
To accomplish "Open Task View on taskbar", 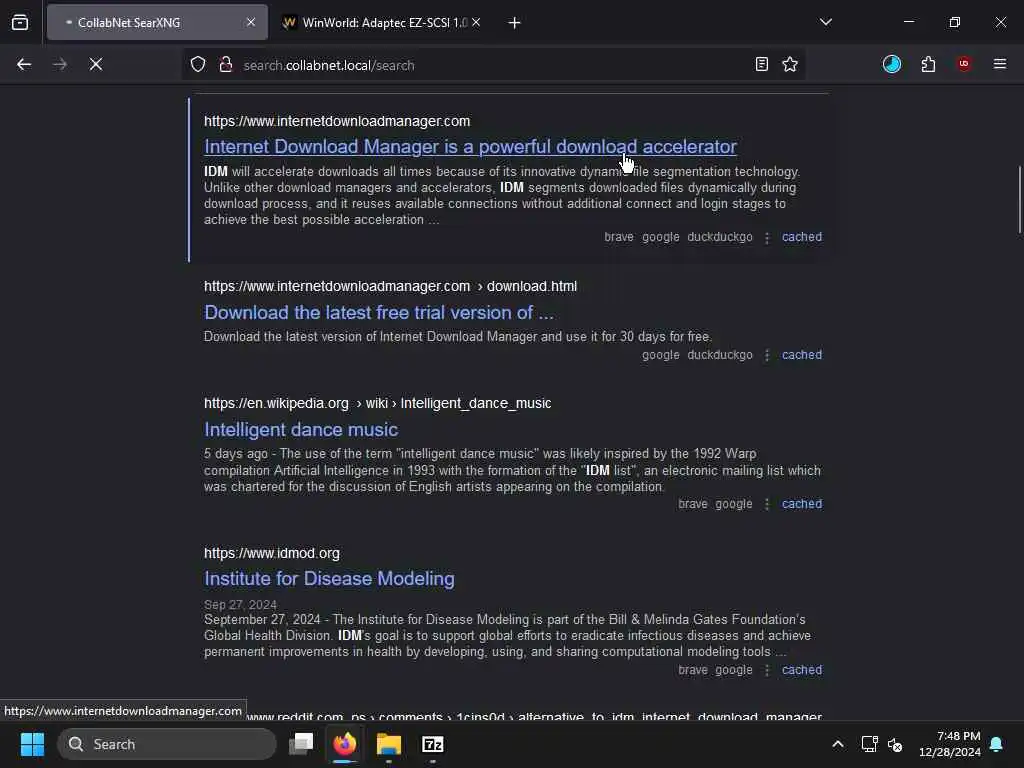I will (x=301, y=744).
